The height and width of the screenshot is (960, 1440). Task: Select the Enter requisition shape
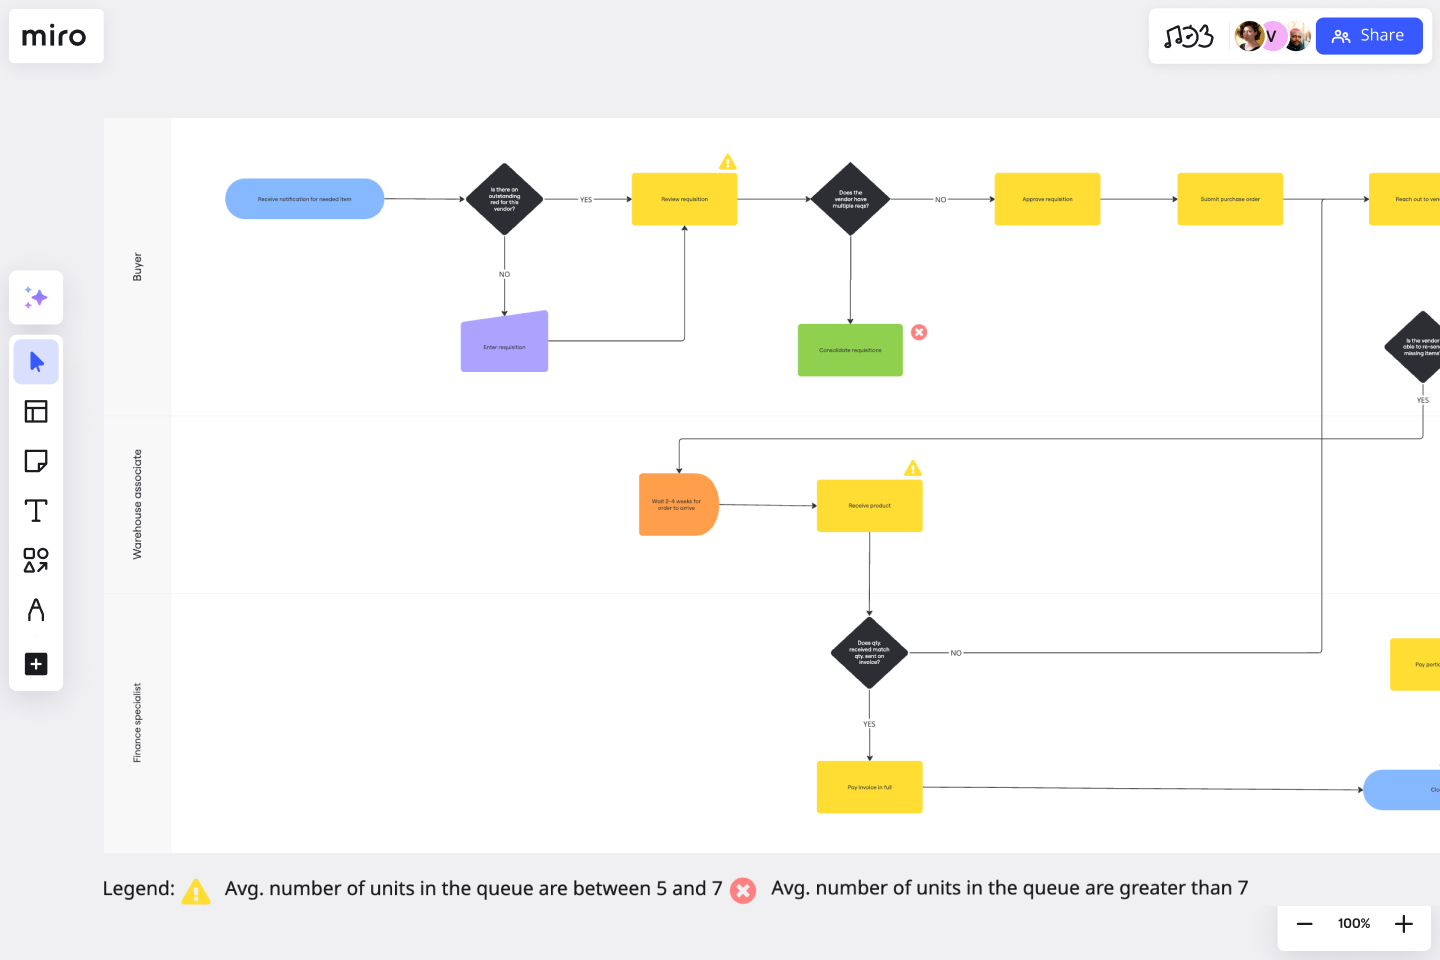coord(504,341)
